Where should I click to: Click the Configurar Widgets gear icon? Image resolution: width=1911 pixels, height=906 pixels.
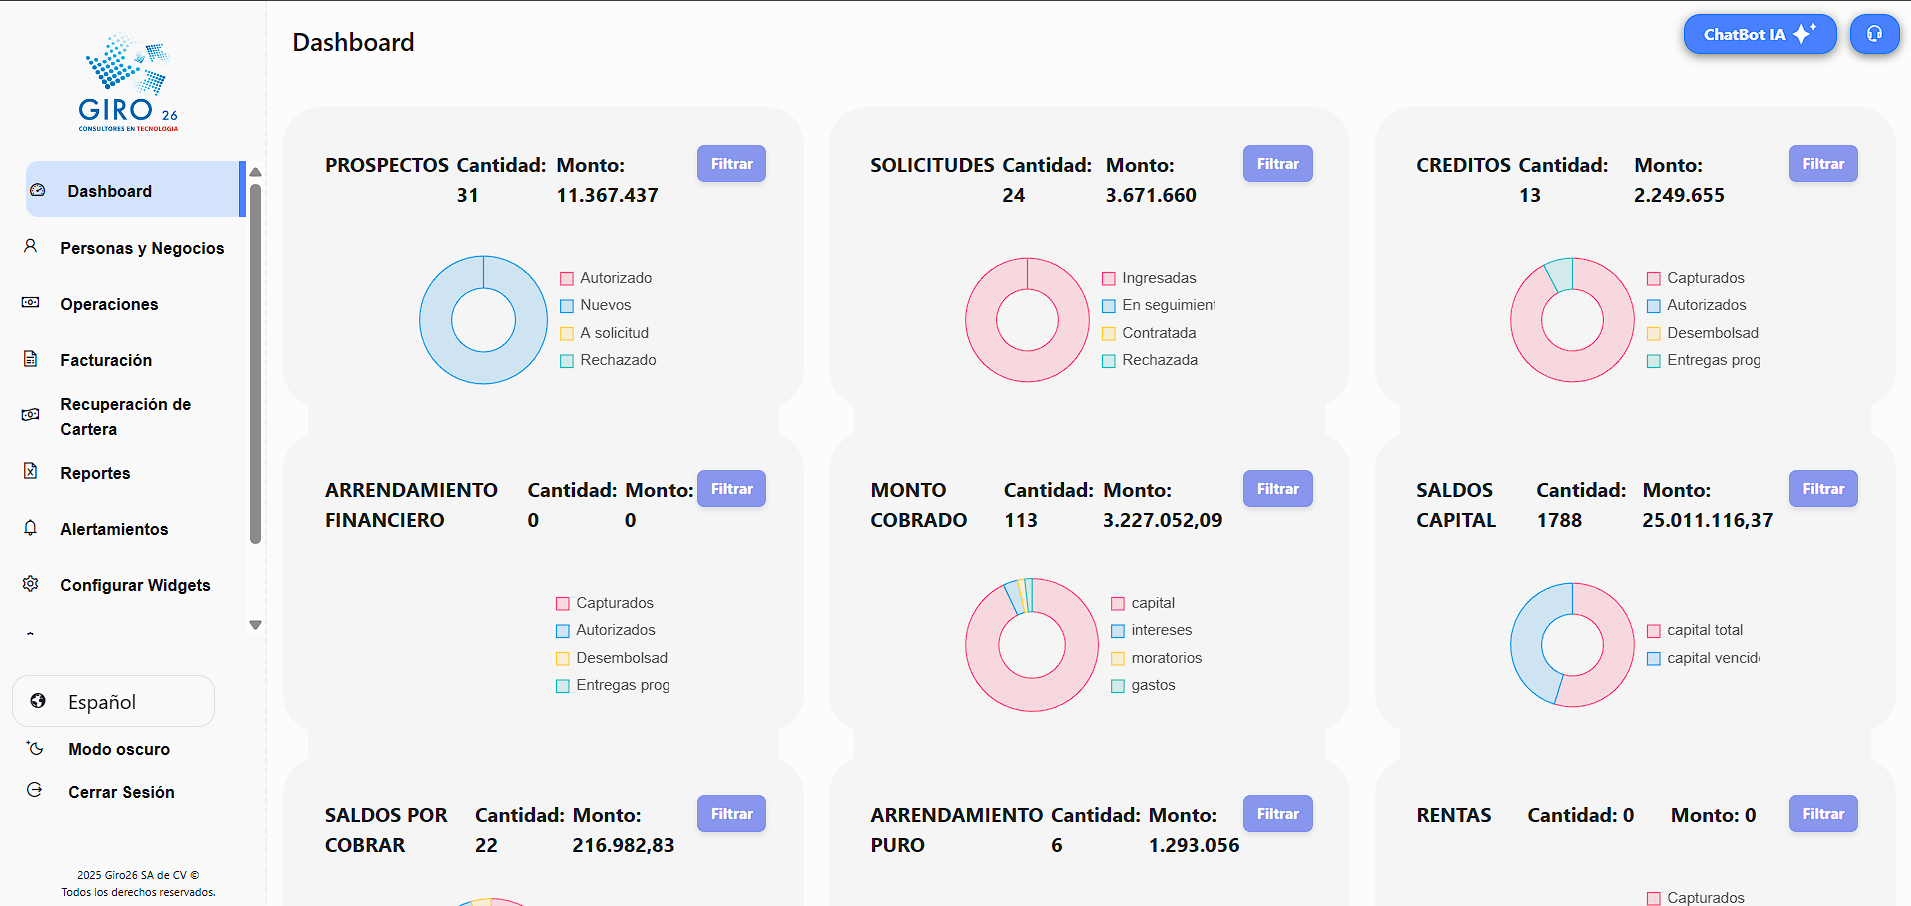[30, 584]
